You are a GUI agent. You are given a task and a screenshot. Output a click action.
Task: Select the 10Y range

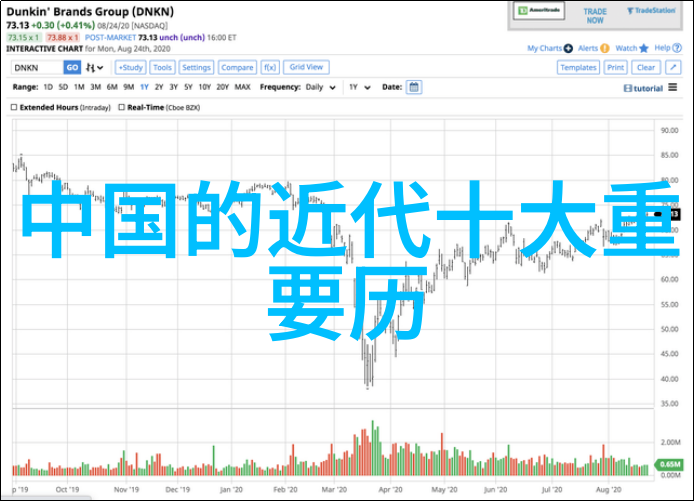204,87
